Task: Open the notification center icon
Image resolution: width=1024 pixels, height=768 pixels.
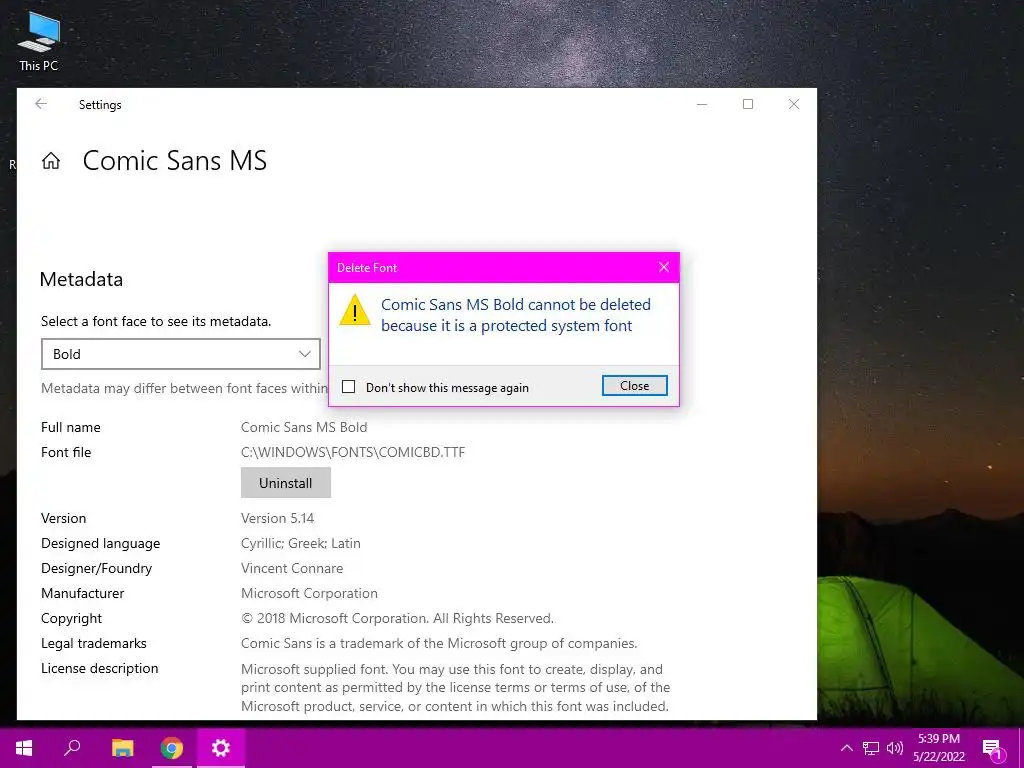Action: click(993, 748)
